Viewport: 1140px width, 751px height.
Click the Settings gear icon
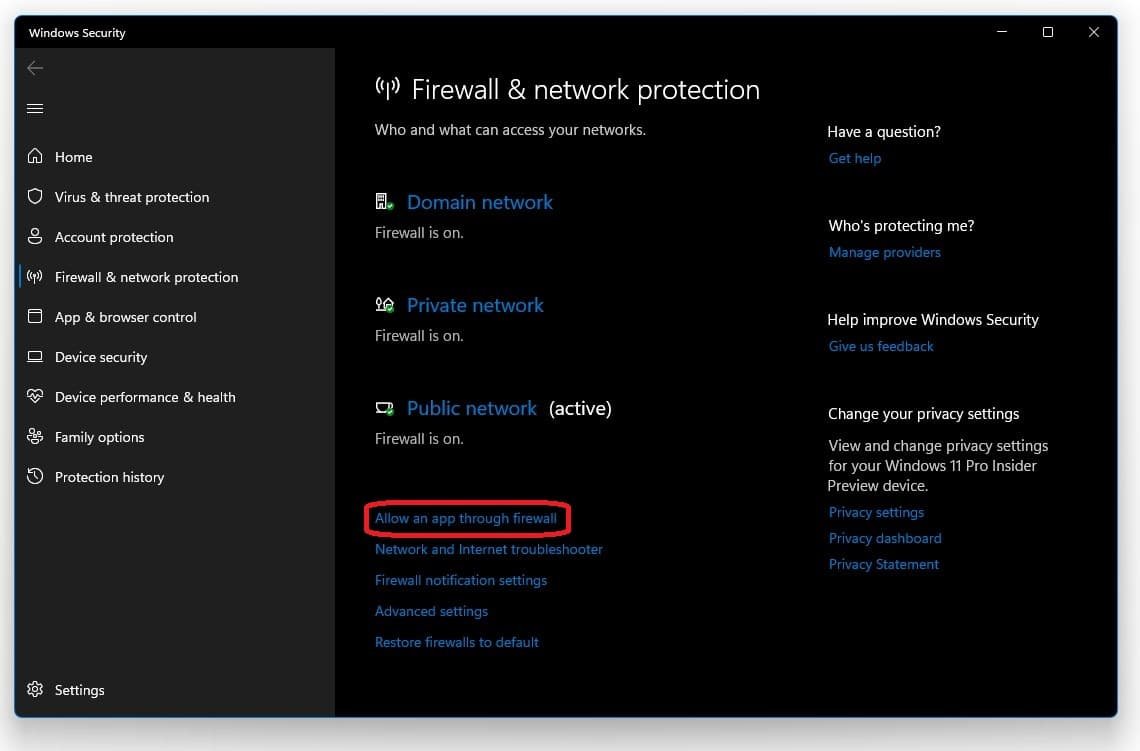pos(35,689)
